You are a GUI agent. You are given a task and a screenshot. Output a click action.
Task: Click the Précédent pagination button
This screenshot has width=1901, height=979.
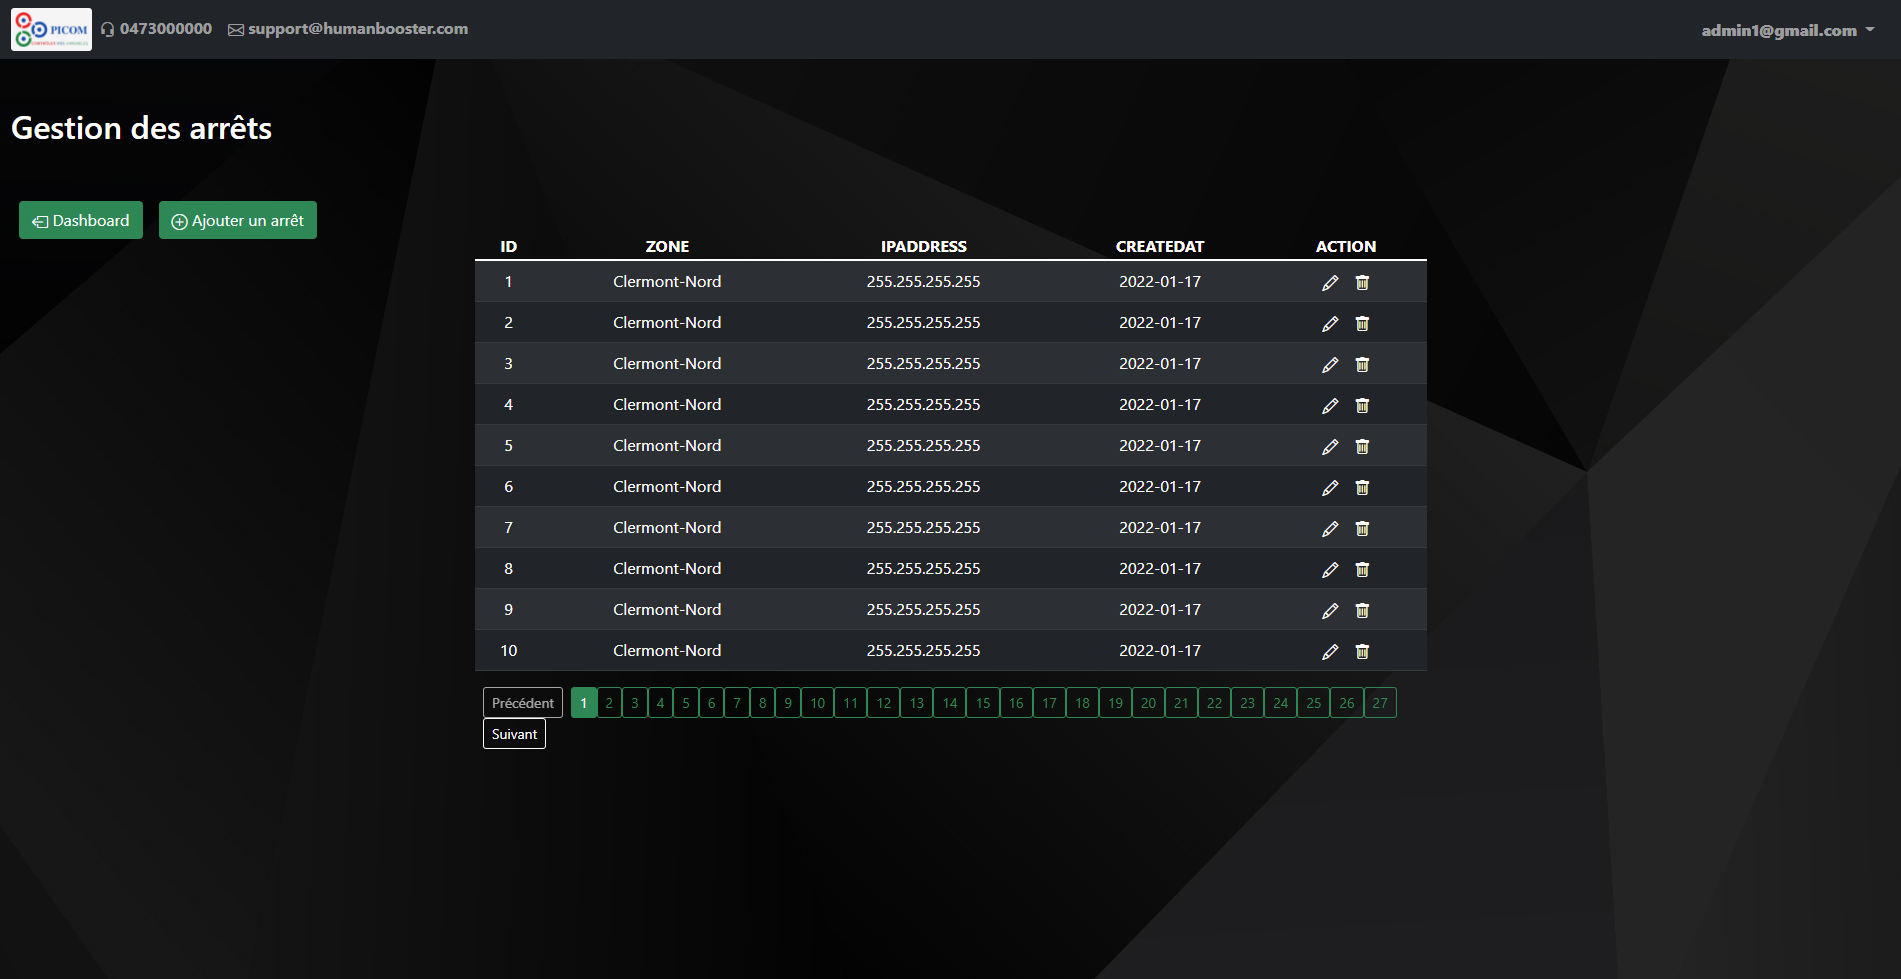[x=522, y=703]
